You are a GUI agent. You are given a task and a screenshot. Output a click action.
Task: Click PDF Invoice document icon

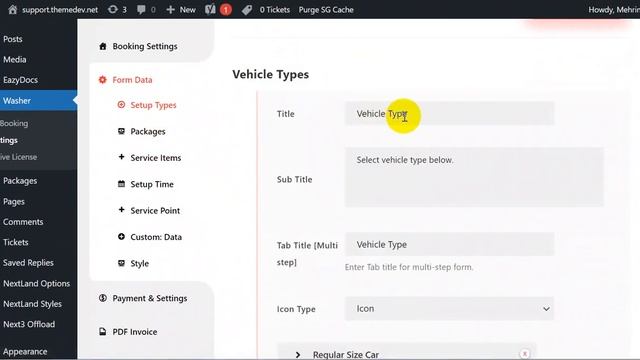pos(103,331)
